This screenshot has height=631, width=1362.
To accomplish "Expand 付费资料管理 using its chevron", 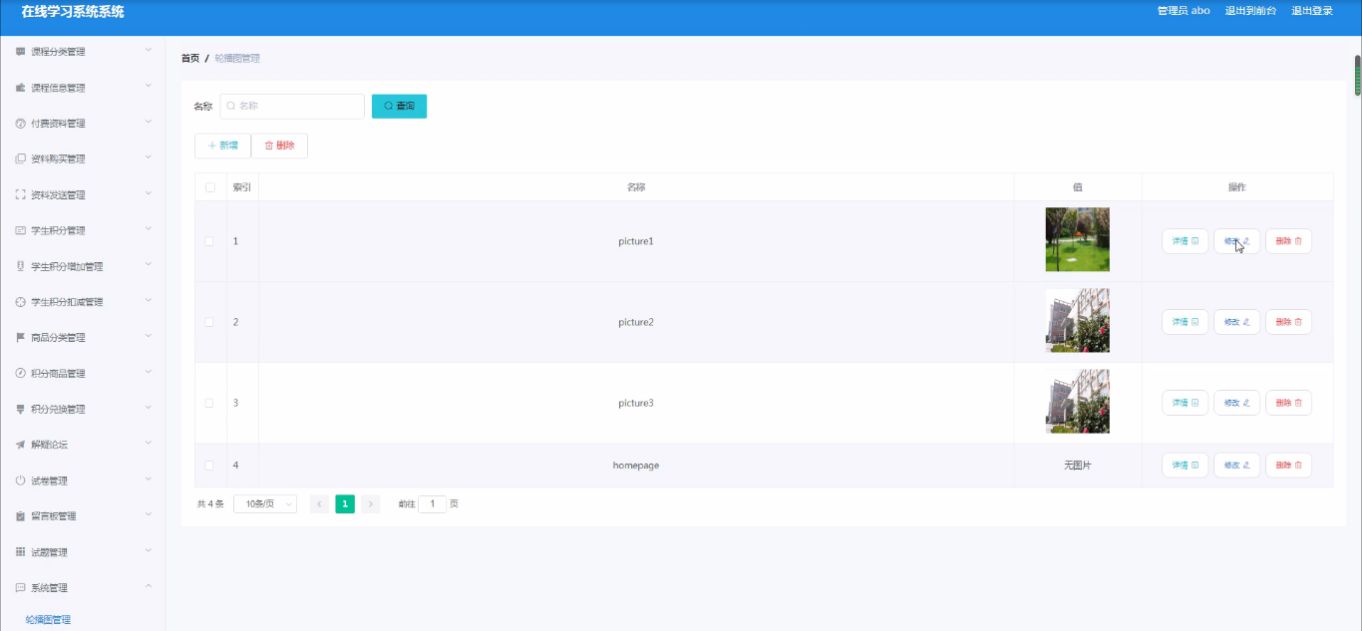I will 148,122.
